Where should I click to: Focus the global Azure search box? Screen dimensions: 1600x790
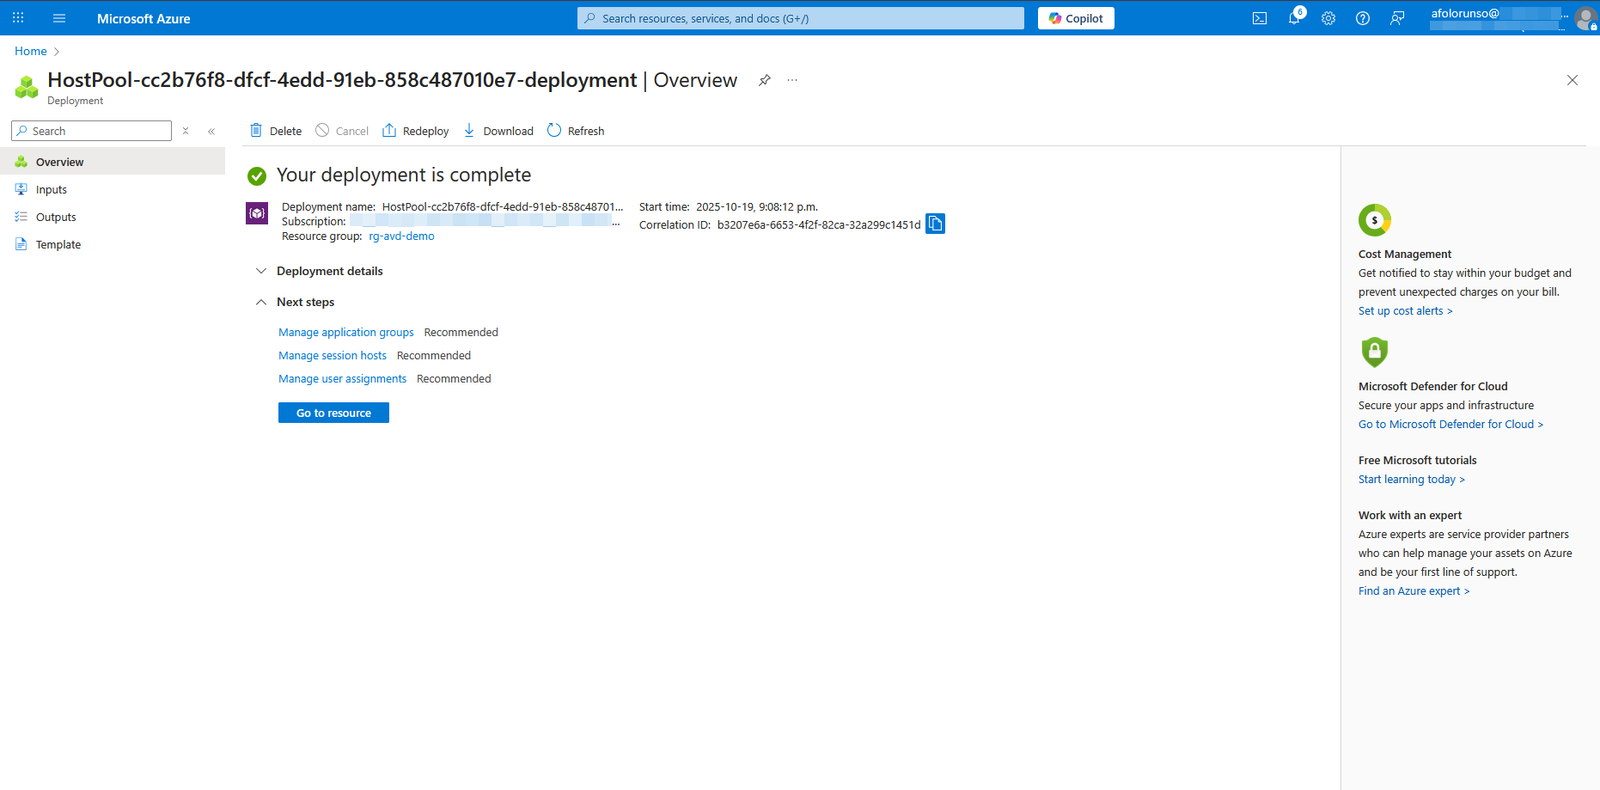click(x=800, y=18)
